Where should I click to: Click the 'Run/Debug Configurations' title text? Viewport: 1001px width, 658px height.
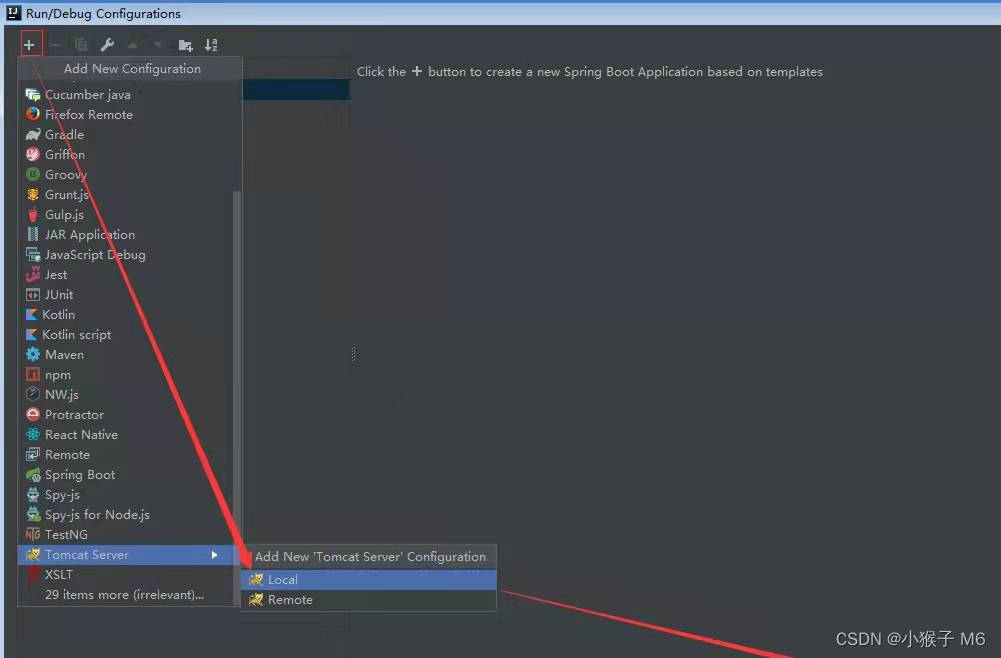click(103, 13)
